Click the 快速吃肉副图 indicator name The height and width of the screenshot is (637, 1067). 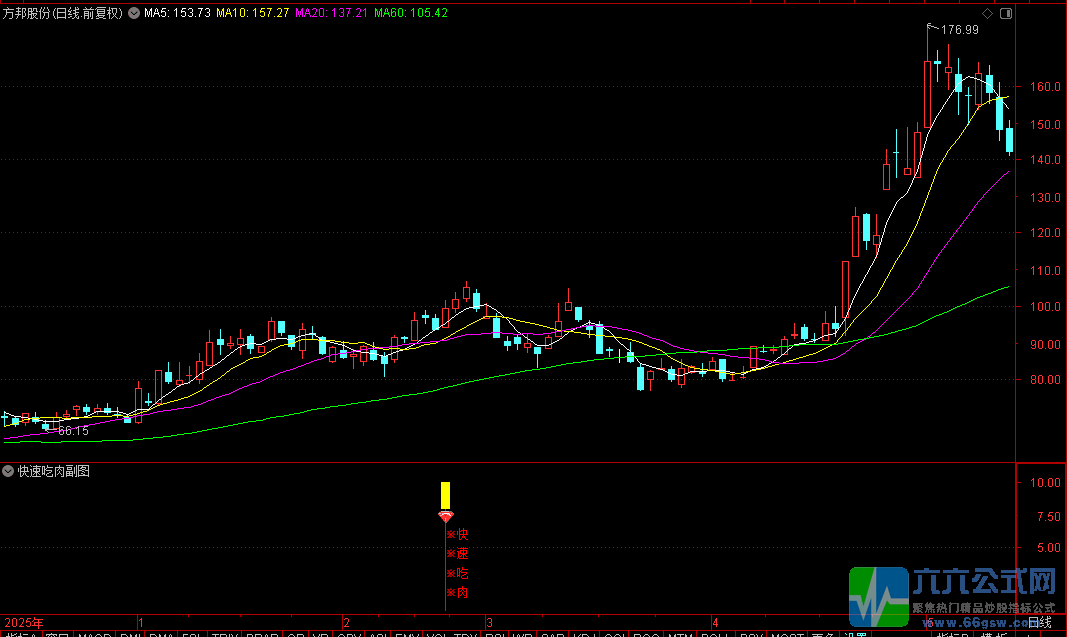54,471
